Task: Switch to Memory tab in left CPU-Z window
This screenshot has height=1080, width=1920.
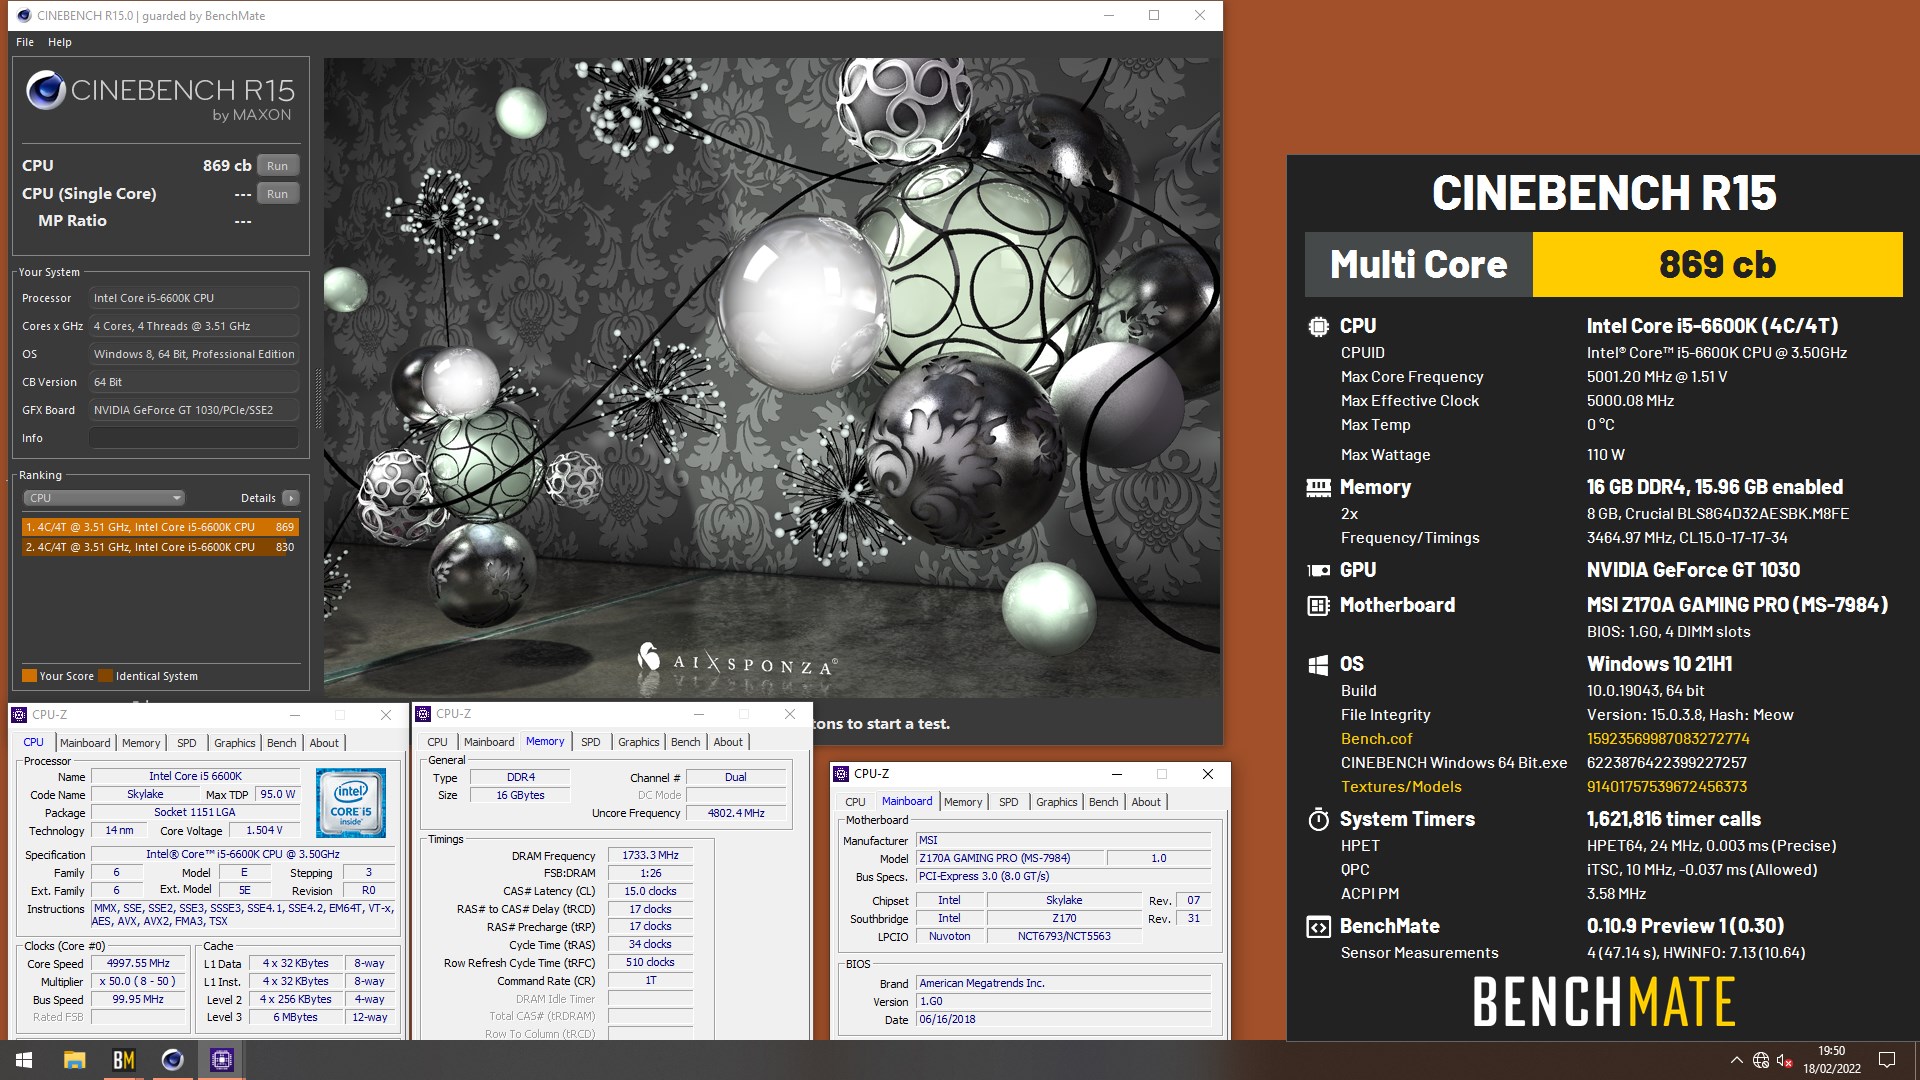Action: tap(141, 743)
